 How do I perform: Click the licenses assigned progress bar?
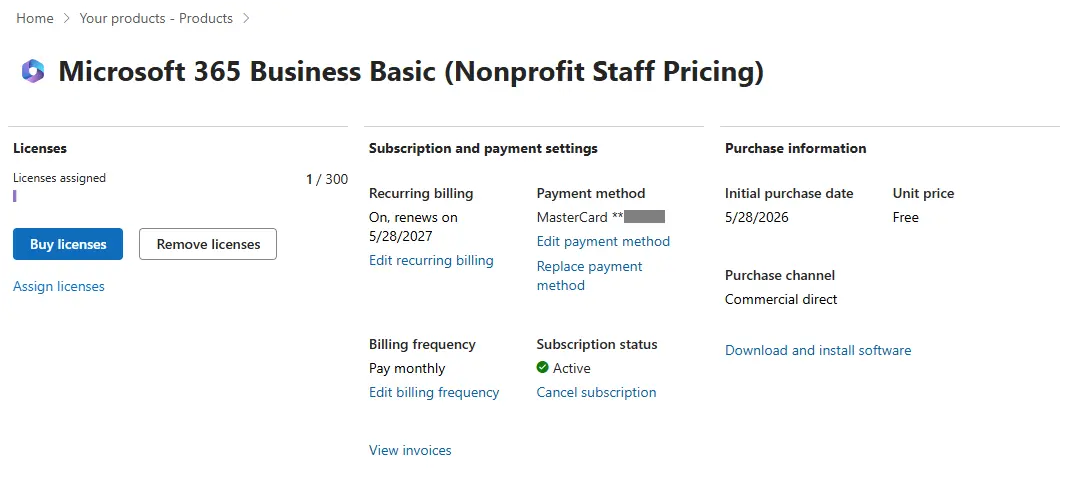pos(180,196)
